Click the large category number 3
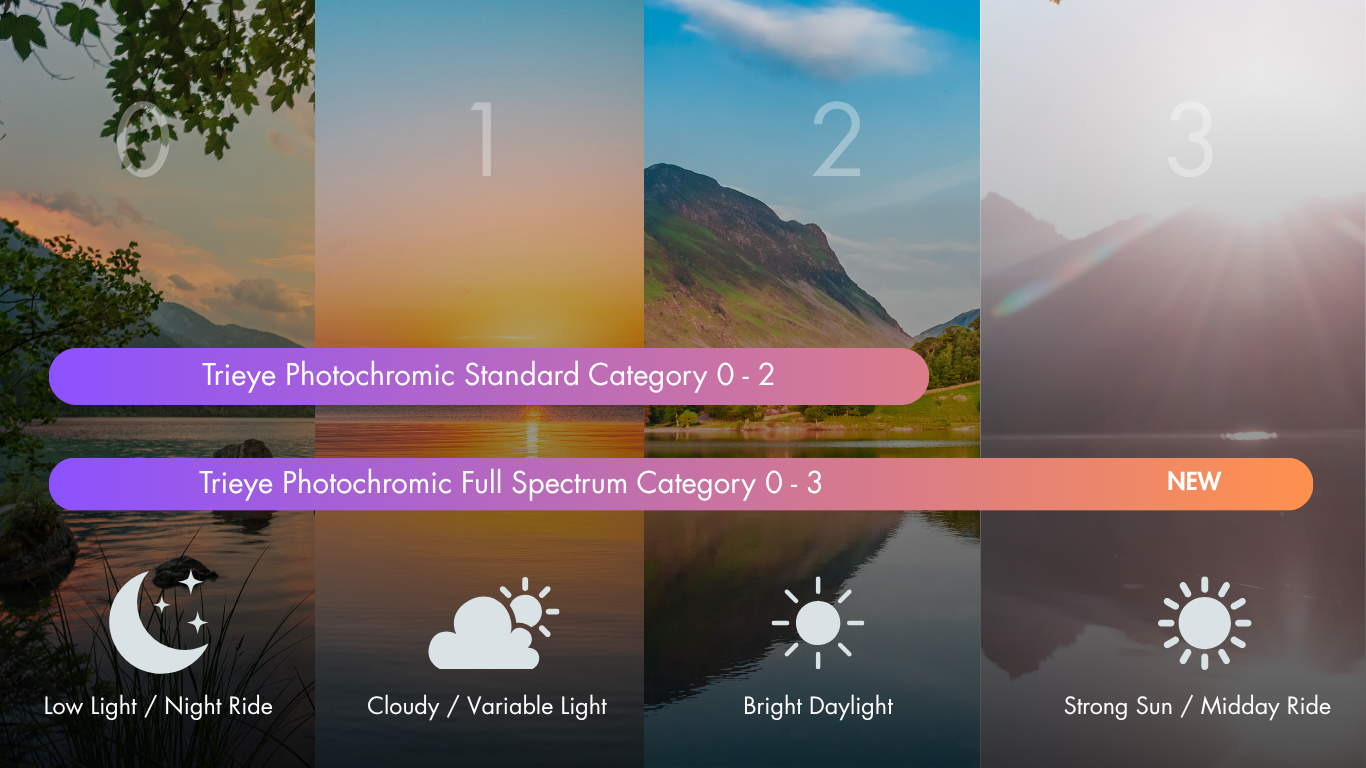Viewport: 1366px width, 768px height. click(1190, 141)
